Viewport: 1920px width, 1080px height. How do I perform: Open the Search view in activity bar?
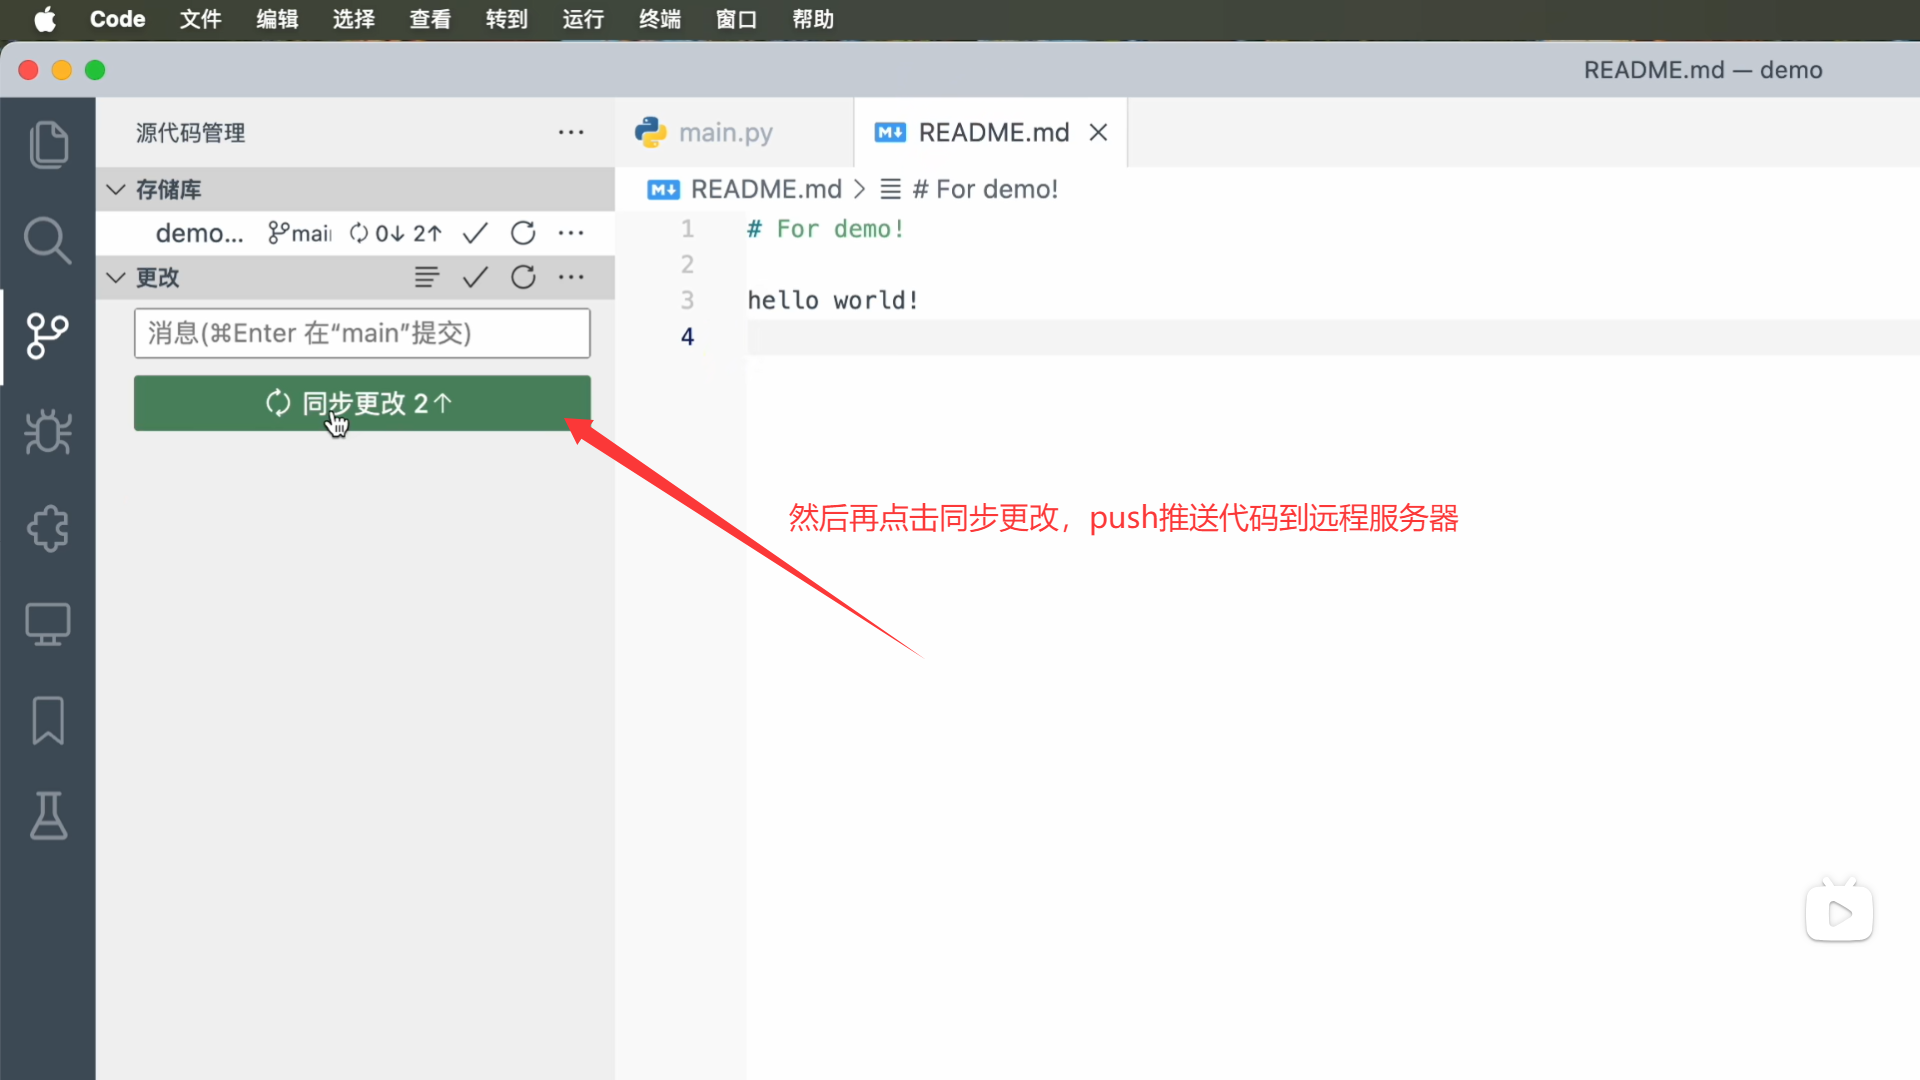point(48,240)
